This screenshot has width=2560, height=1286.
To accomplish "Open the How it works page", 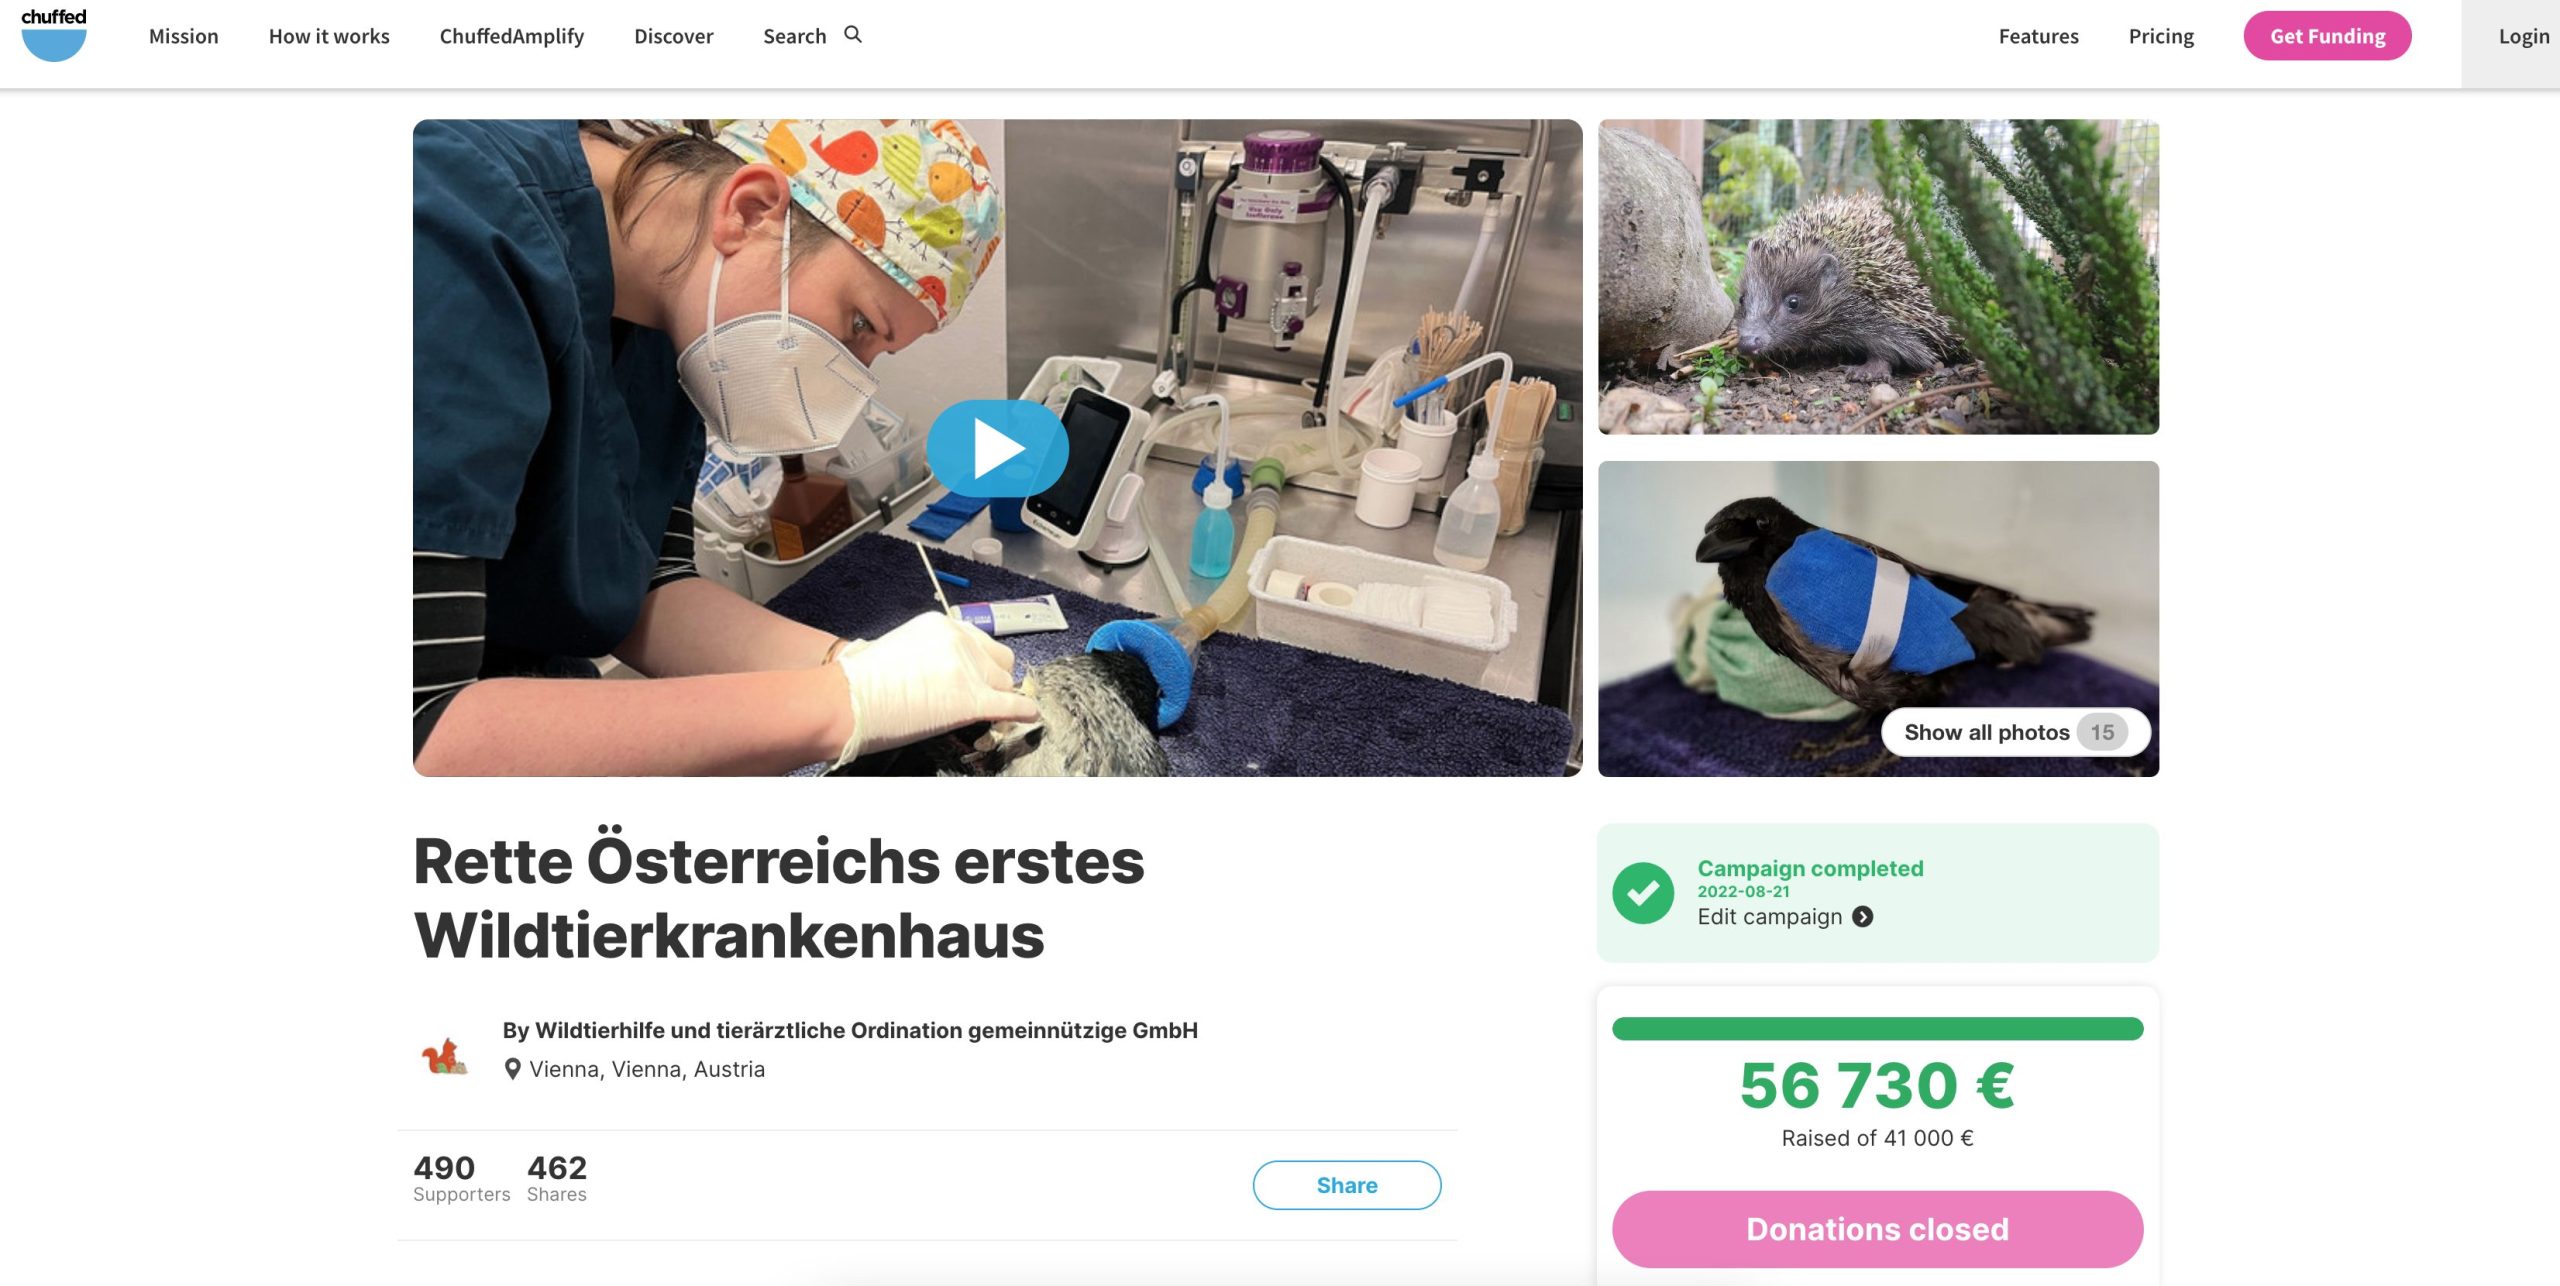I will point(329,36).
